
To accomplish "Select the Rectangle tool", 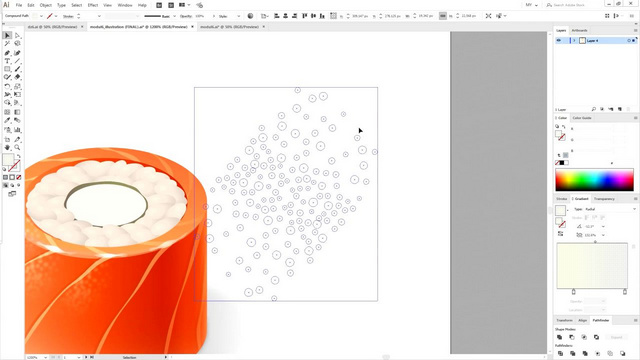I will [x=7, y=69].
